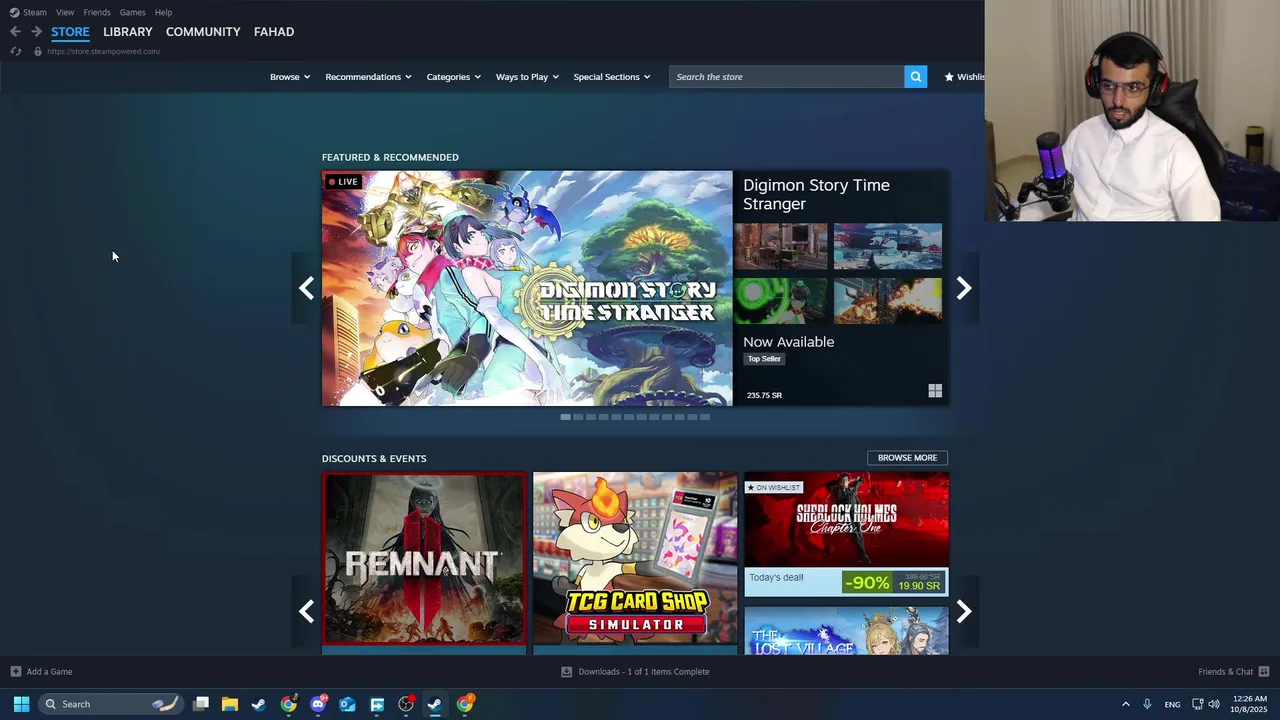Open the Friends menu
The height and width of the screenshot is (720, 1280).
pyautogui.click(x=97, y=12)
